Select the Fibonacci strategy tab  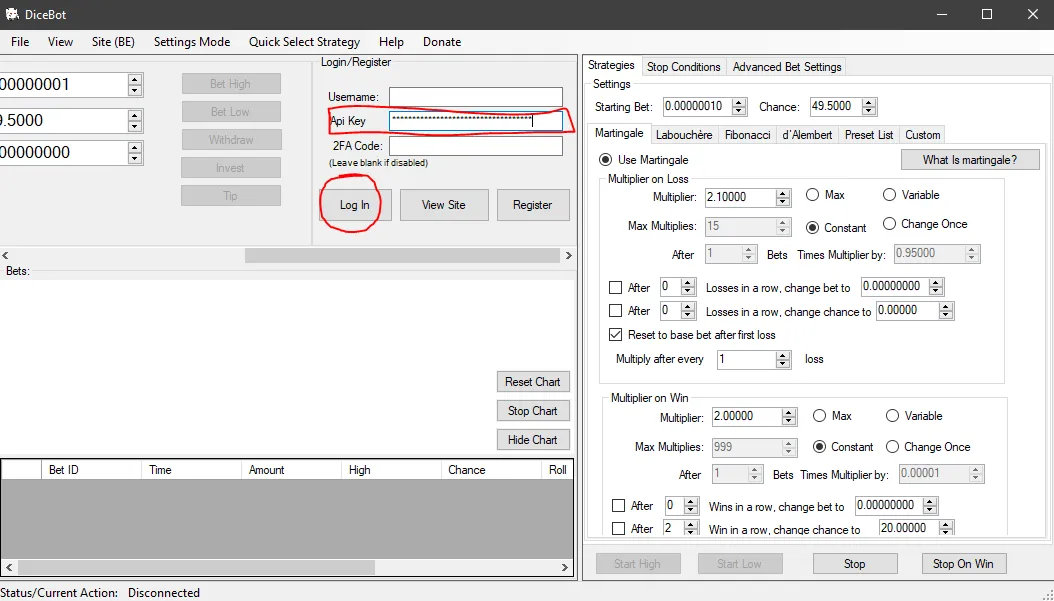click(747, 134)
